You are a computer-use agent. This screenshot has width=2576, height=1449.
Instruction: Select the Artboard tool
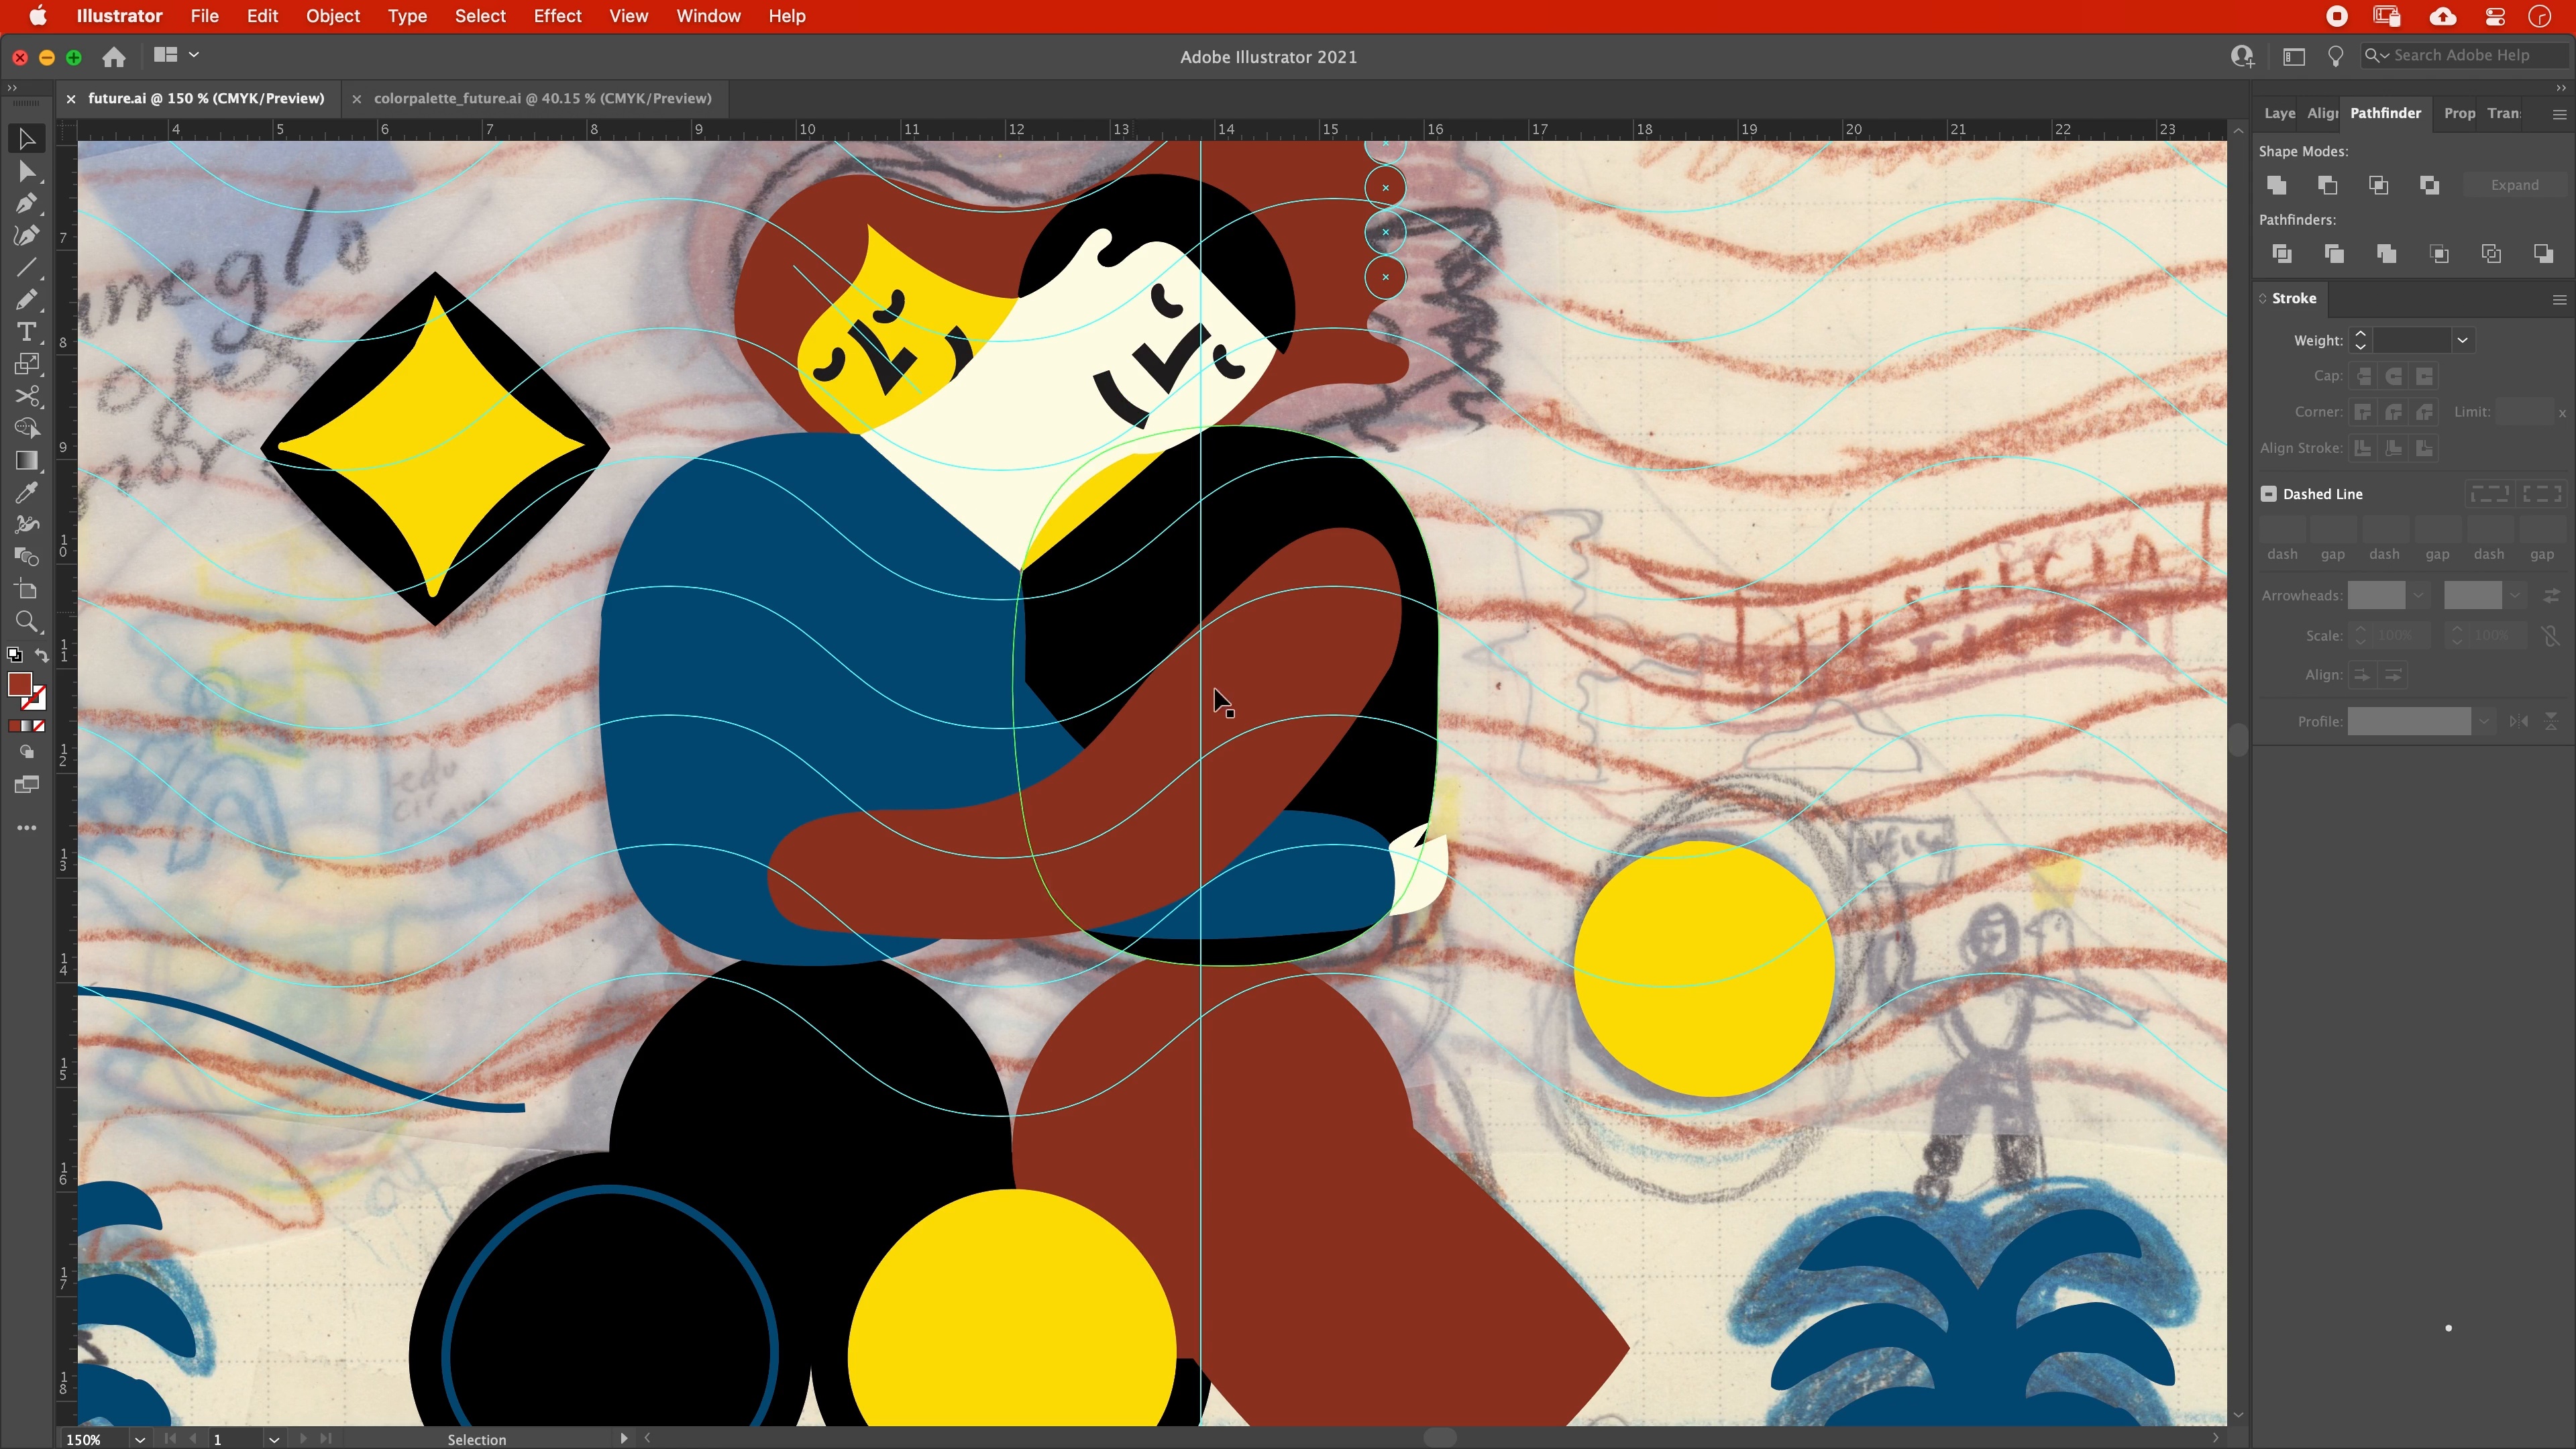[x=27, y=589]
